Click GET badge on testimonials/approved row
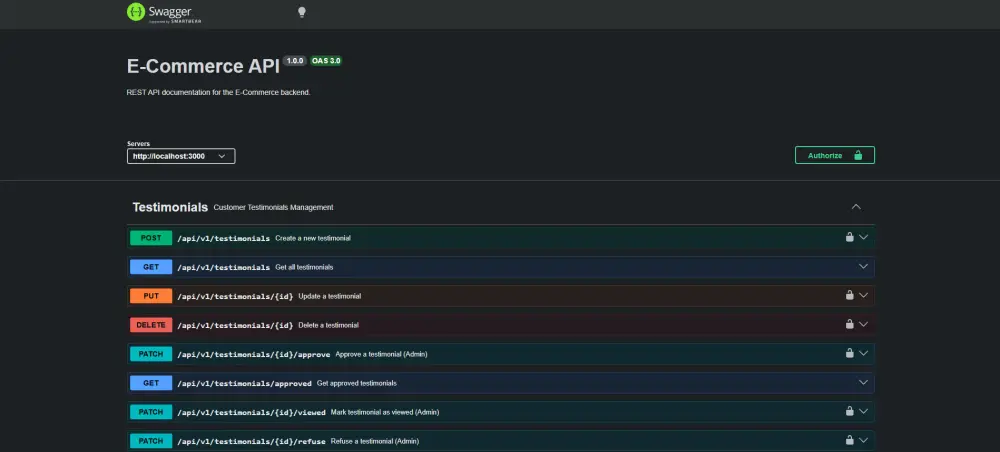1000x452 pixels. pos(151,383)
